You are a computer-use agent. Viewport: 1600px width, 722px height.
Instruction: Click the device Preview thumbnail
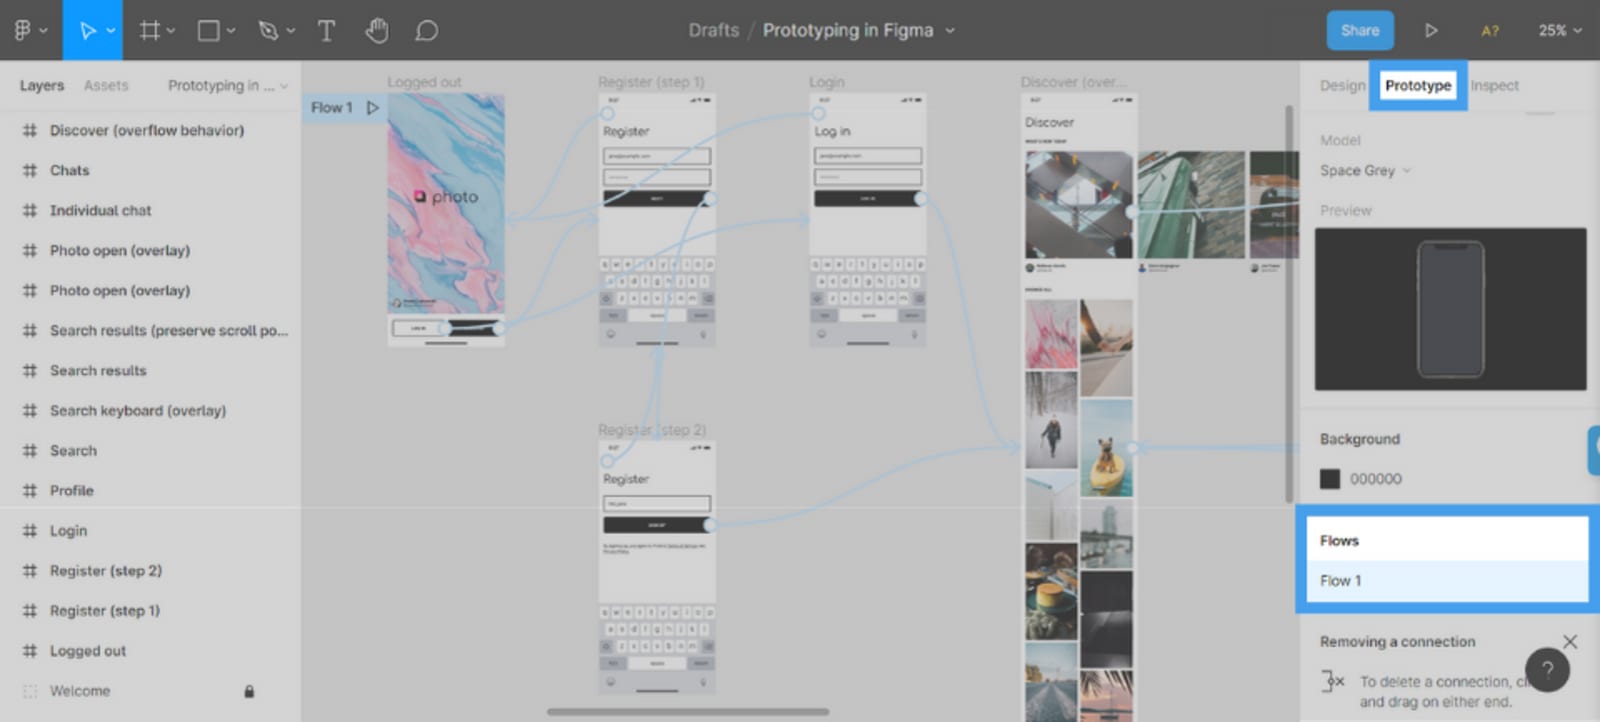pyautogui.click(x=1450, y=309)
